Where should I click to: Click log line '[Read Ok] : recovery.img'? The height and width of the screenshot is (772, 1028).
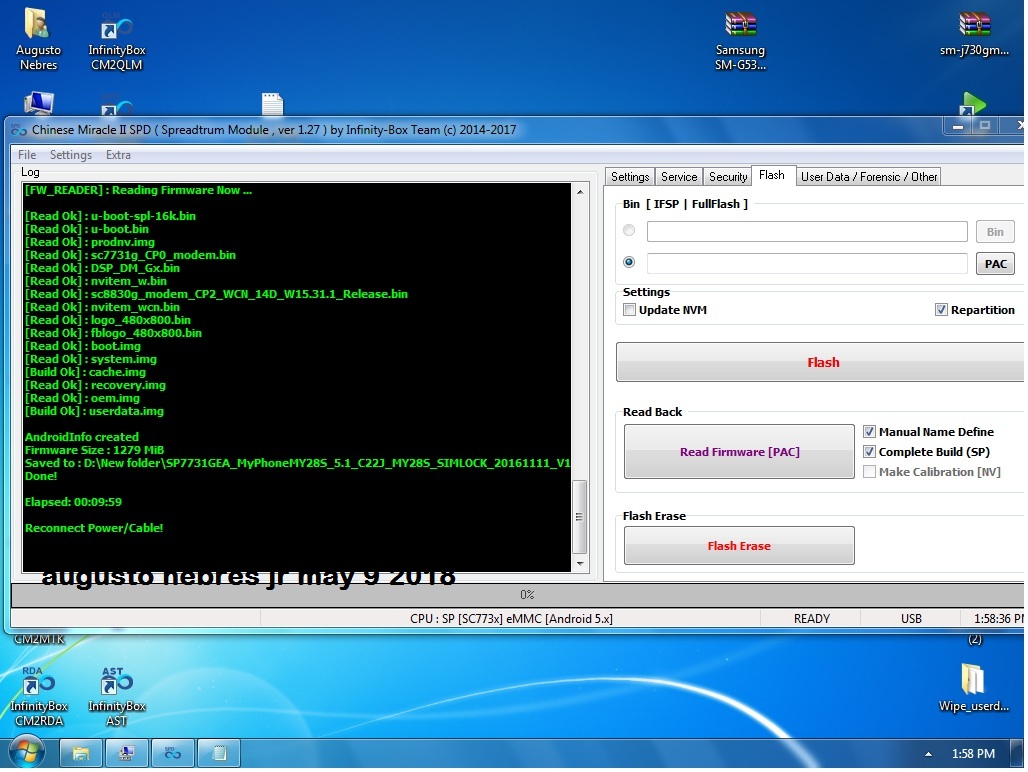tap(95, 385)
